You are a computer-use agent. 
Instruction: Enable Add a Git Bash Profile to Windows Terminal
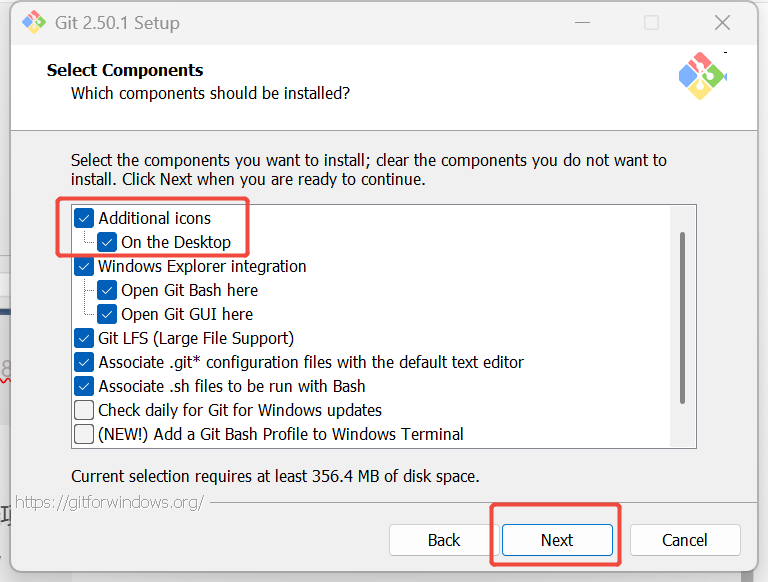tap(84, 434)
